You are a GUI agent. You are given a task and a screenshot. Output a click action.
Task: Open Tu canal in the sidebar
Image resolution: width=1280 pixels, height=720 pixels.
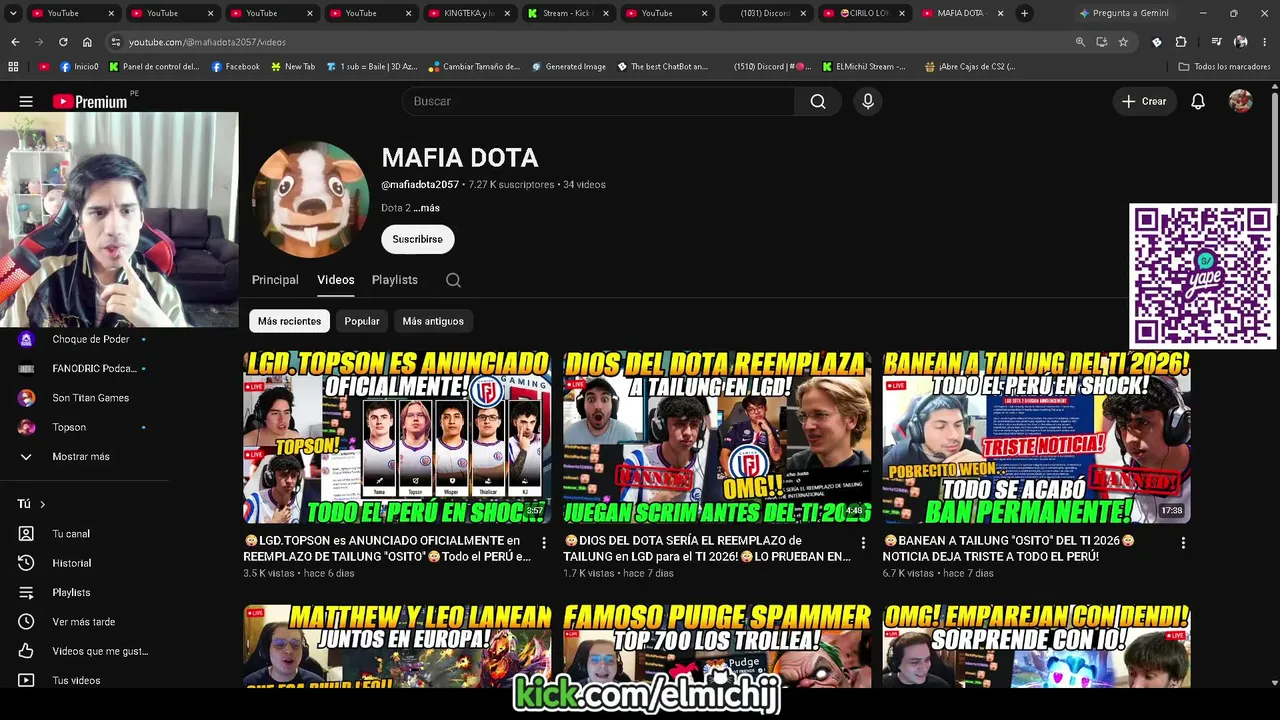pyautogui.click(x=71, y=534)
